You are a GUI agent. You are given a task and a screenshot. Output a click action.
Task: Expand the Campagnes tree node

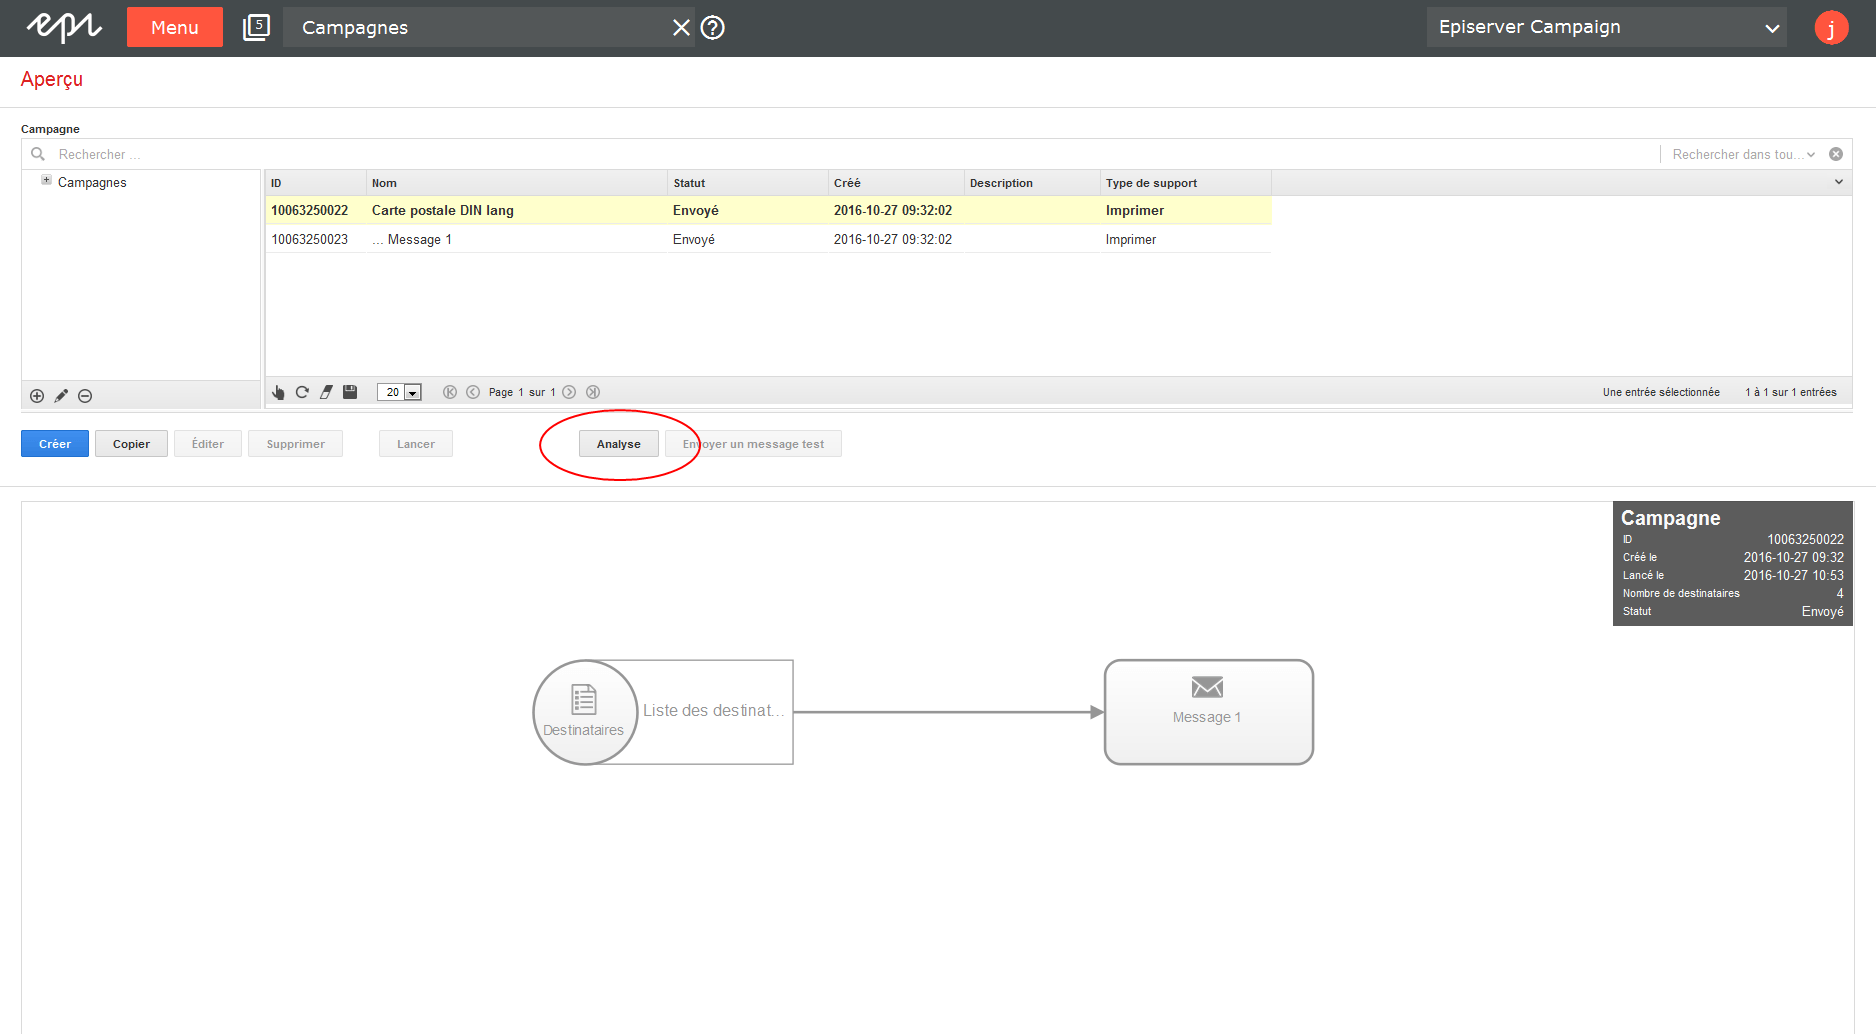(x=46, y=180)
